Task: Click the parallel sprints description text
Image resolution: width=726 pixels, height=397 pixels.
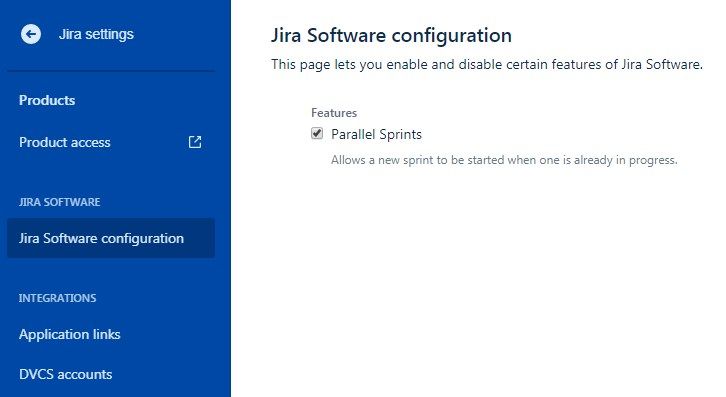Action: click(x=504, y=160)
